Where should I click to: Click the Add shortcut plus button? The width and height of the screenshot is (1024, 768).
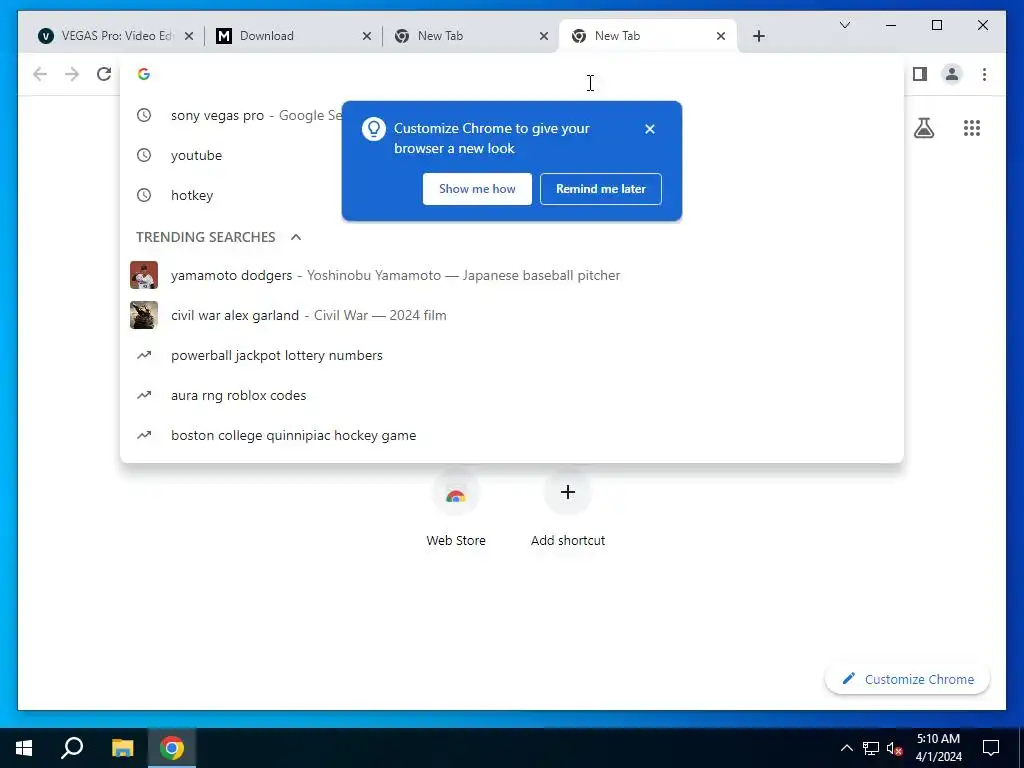[x=568, y=492]
